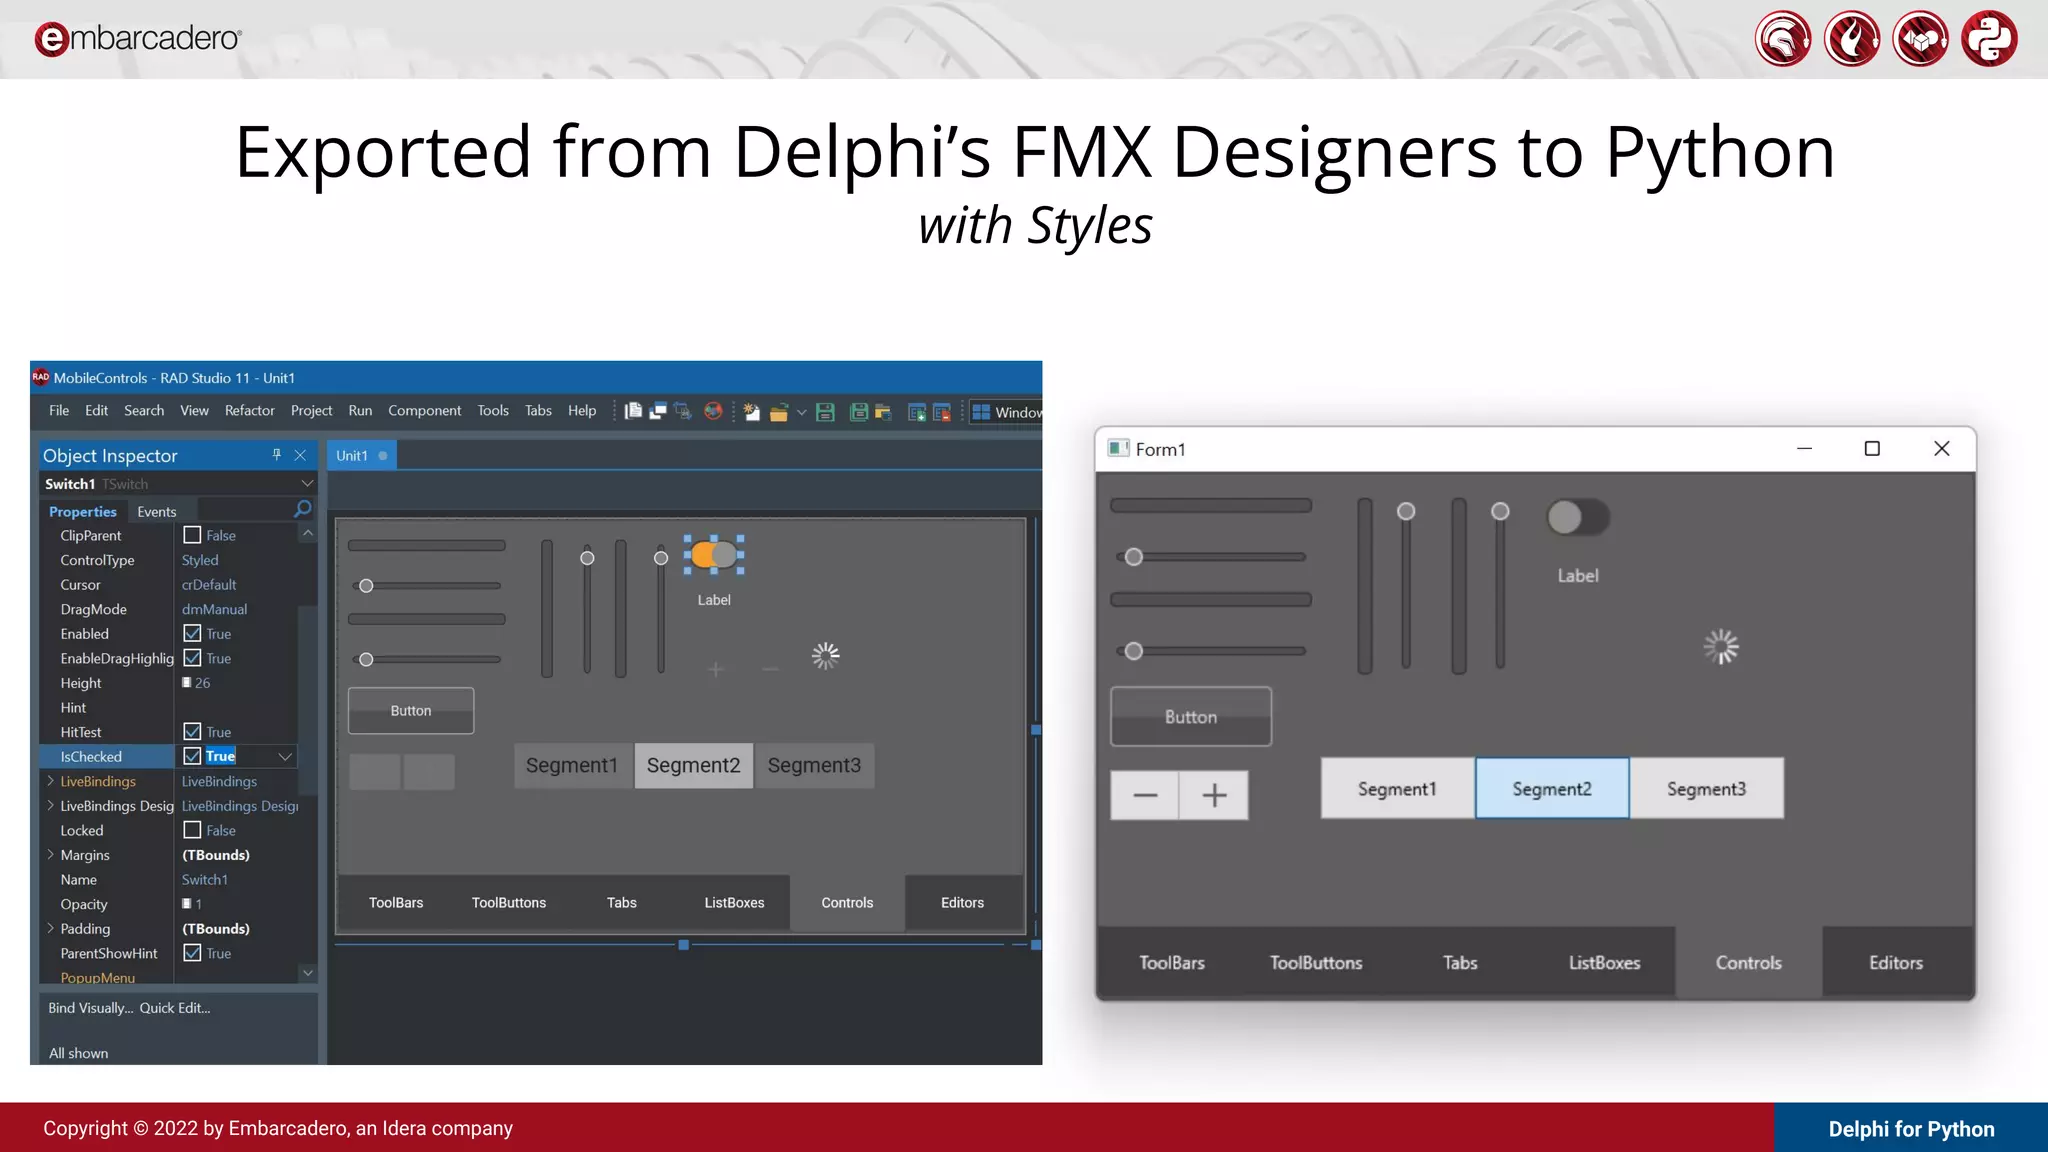Toggle the switch in Form1 window
The image size is (2048, 1152).
1577,517
